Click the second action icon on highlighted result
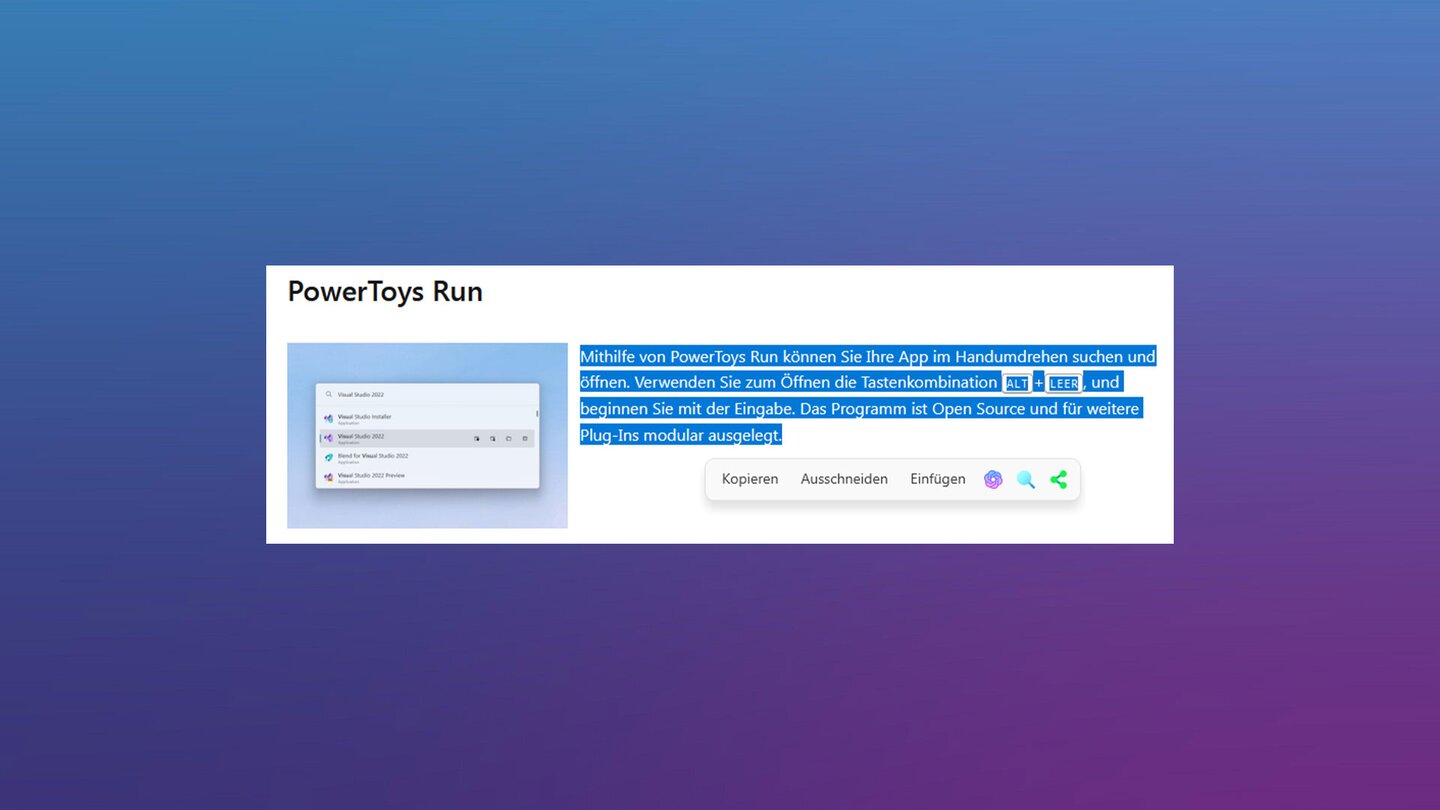This screenshot has height=810, width=1440. click(492, 438)
